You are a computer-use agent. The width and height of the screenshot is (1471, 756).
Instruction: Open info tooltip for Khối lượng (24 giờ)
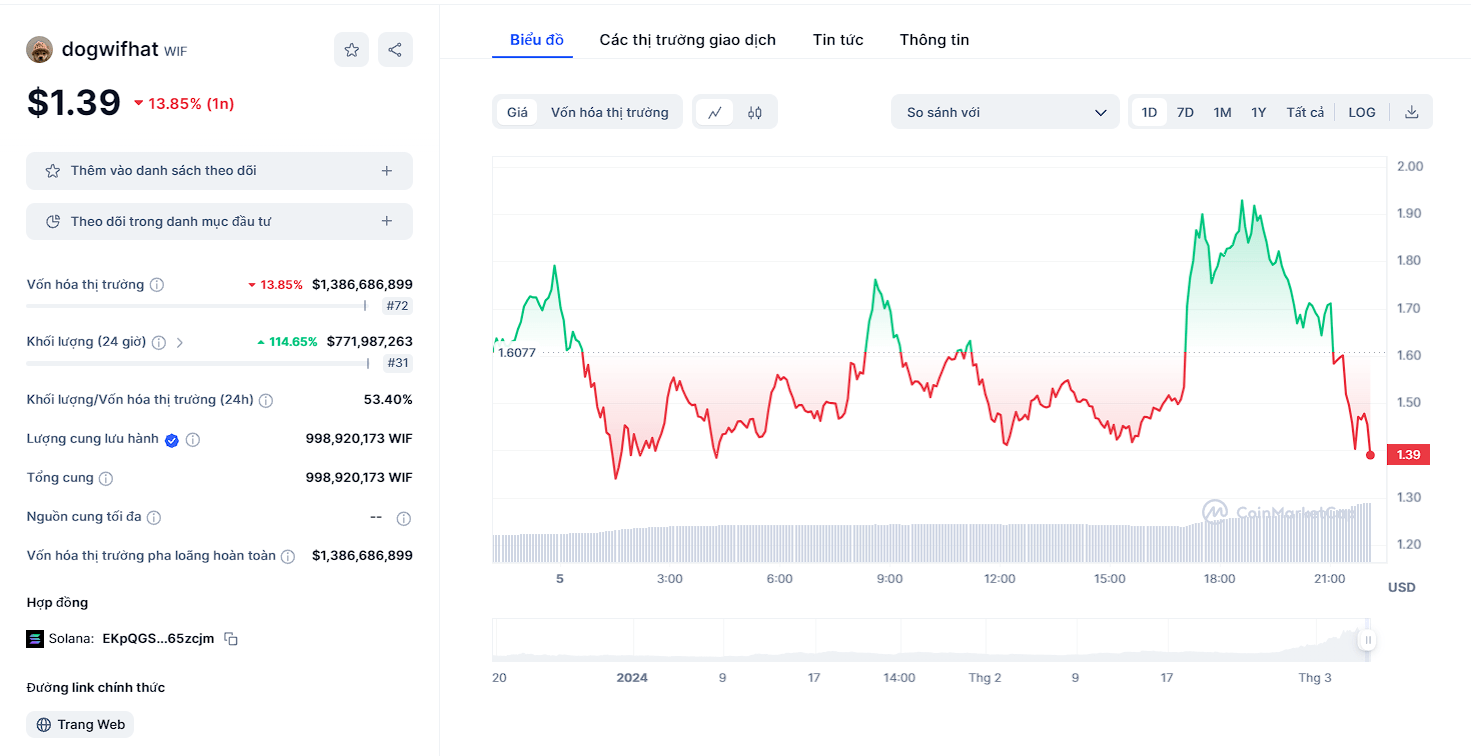tap(159, 342)
